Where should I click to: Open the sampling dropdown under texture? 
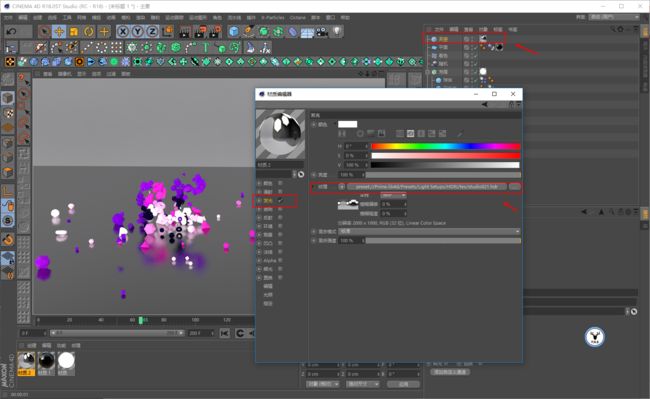(x=393, y=195)
